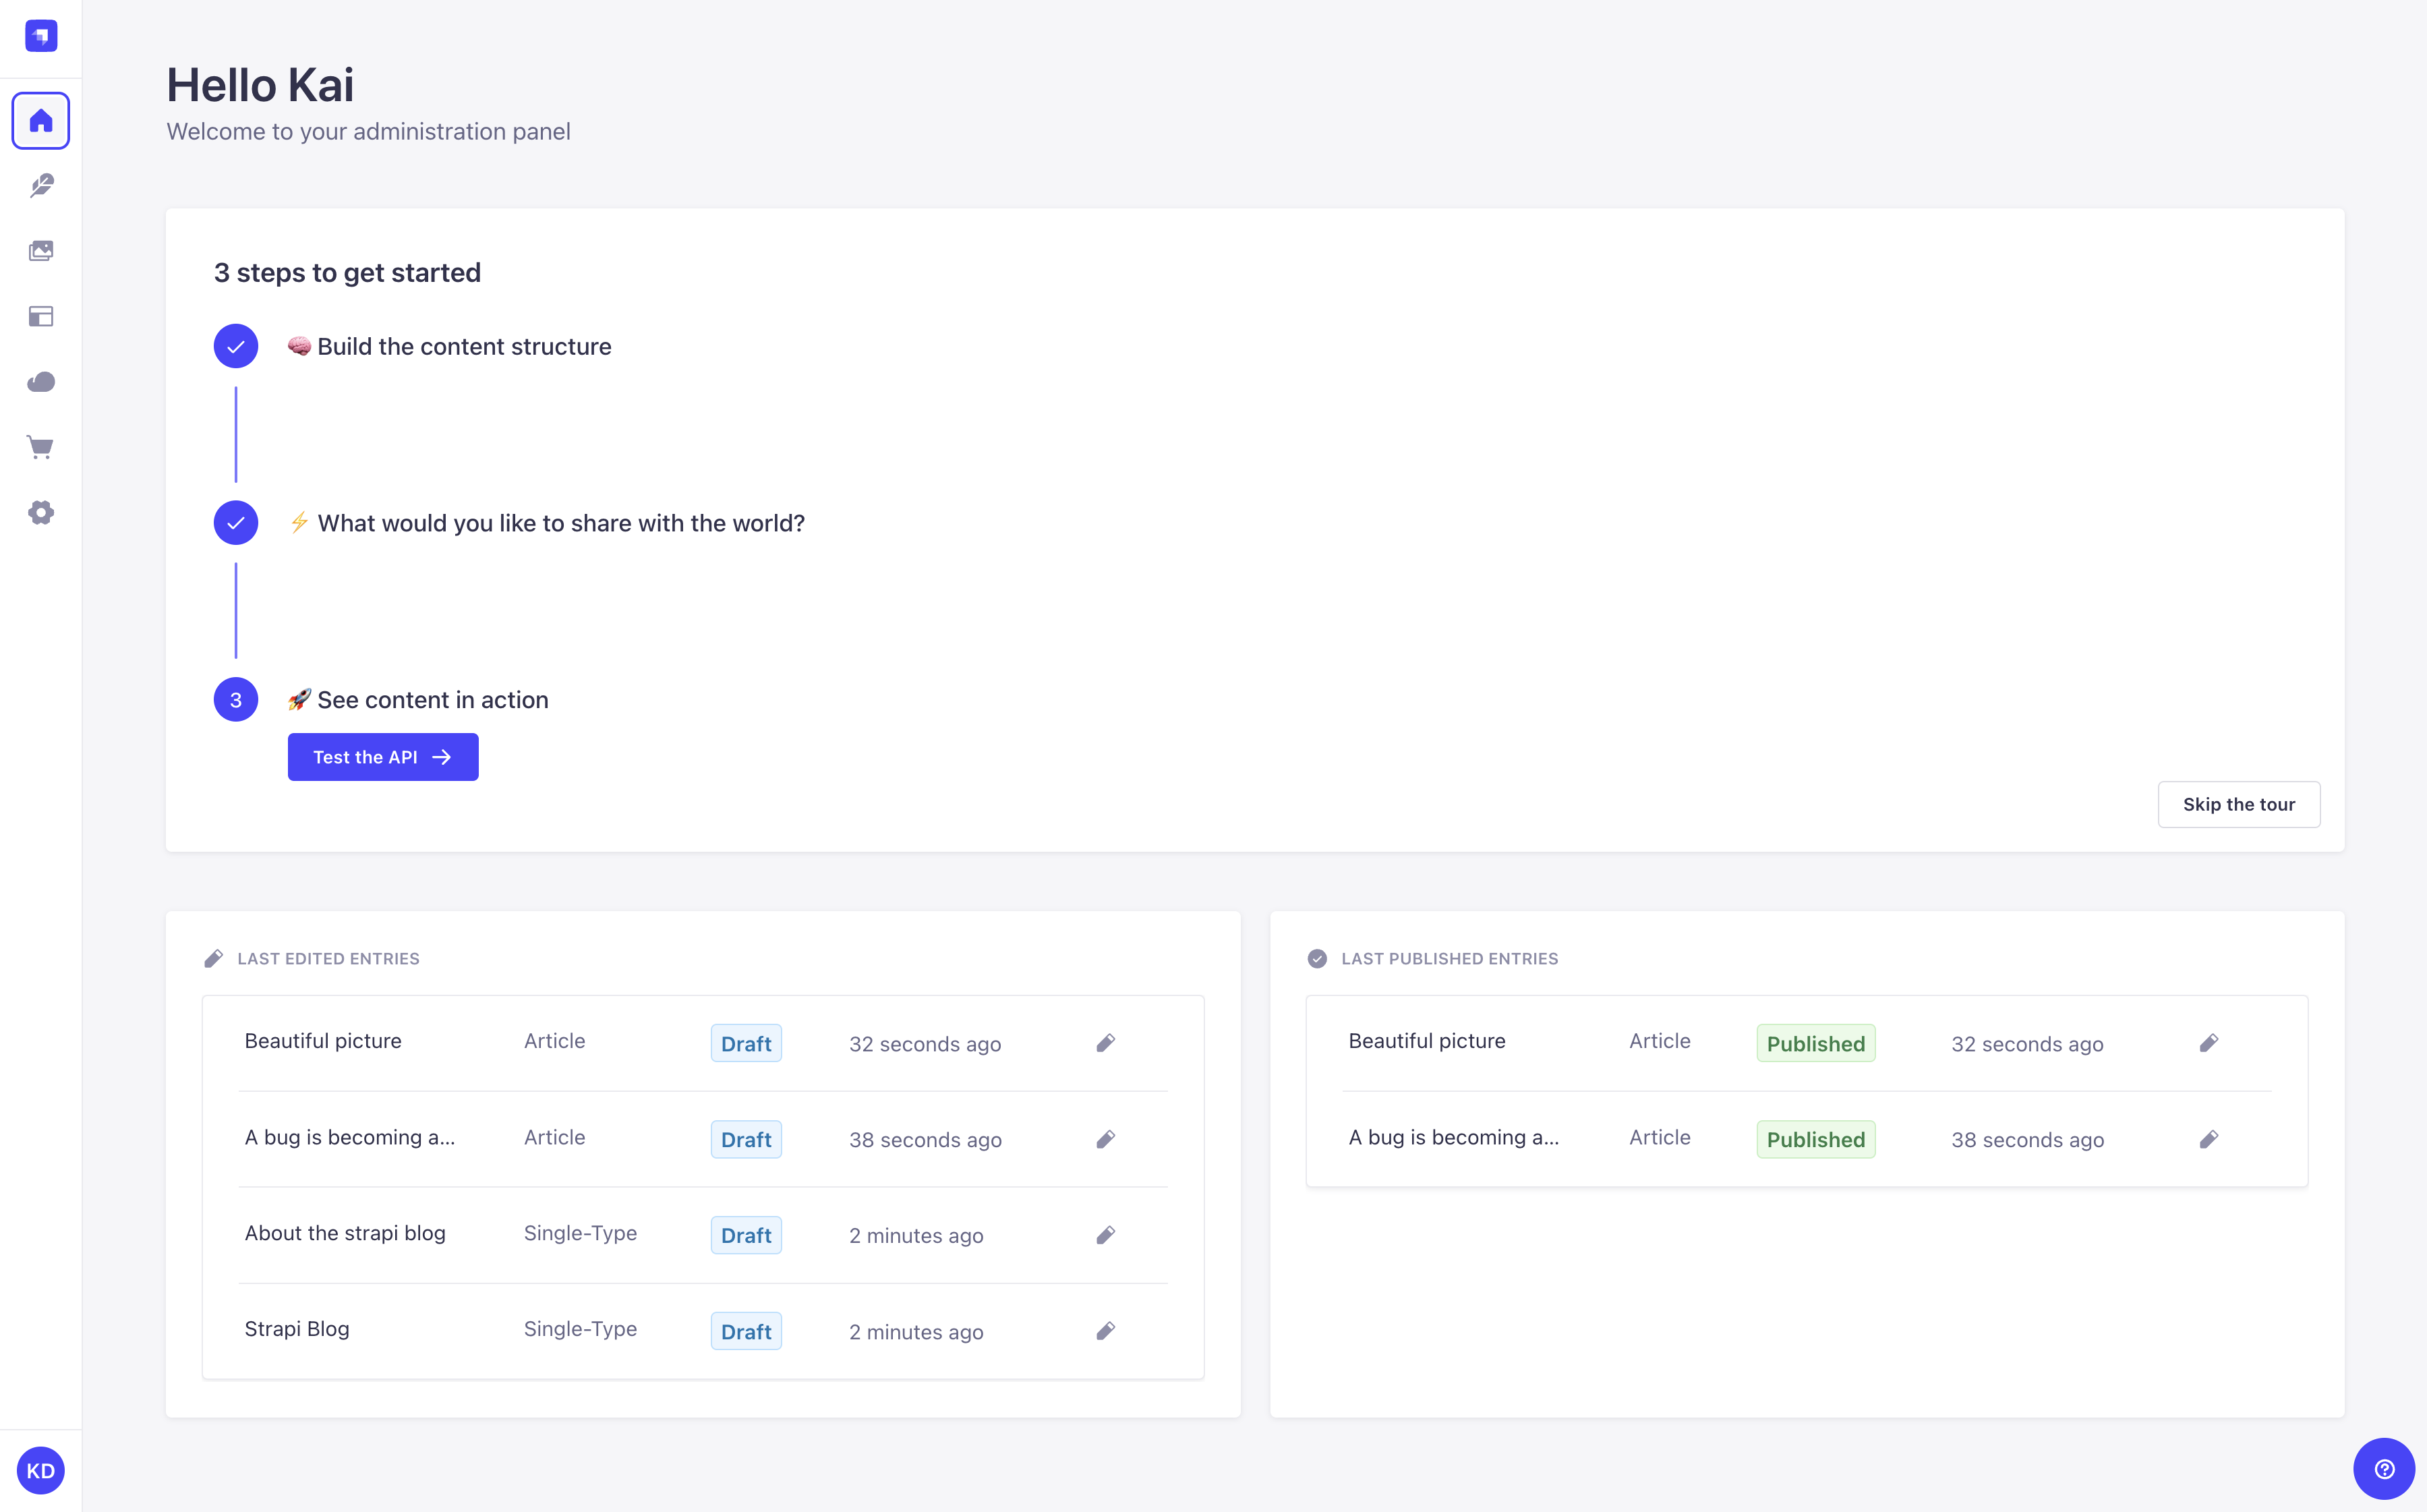Viewport: 2427px width, 1512px height.
Task: Click the Draft status badge on Beautiful picture
Action: 745,1043
